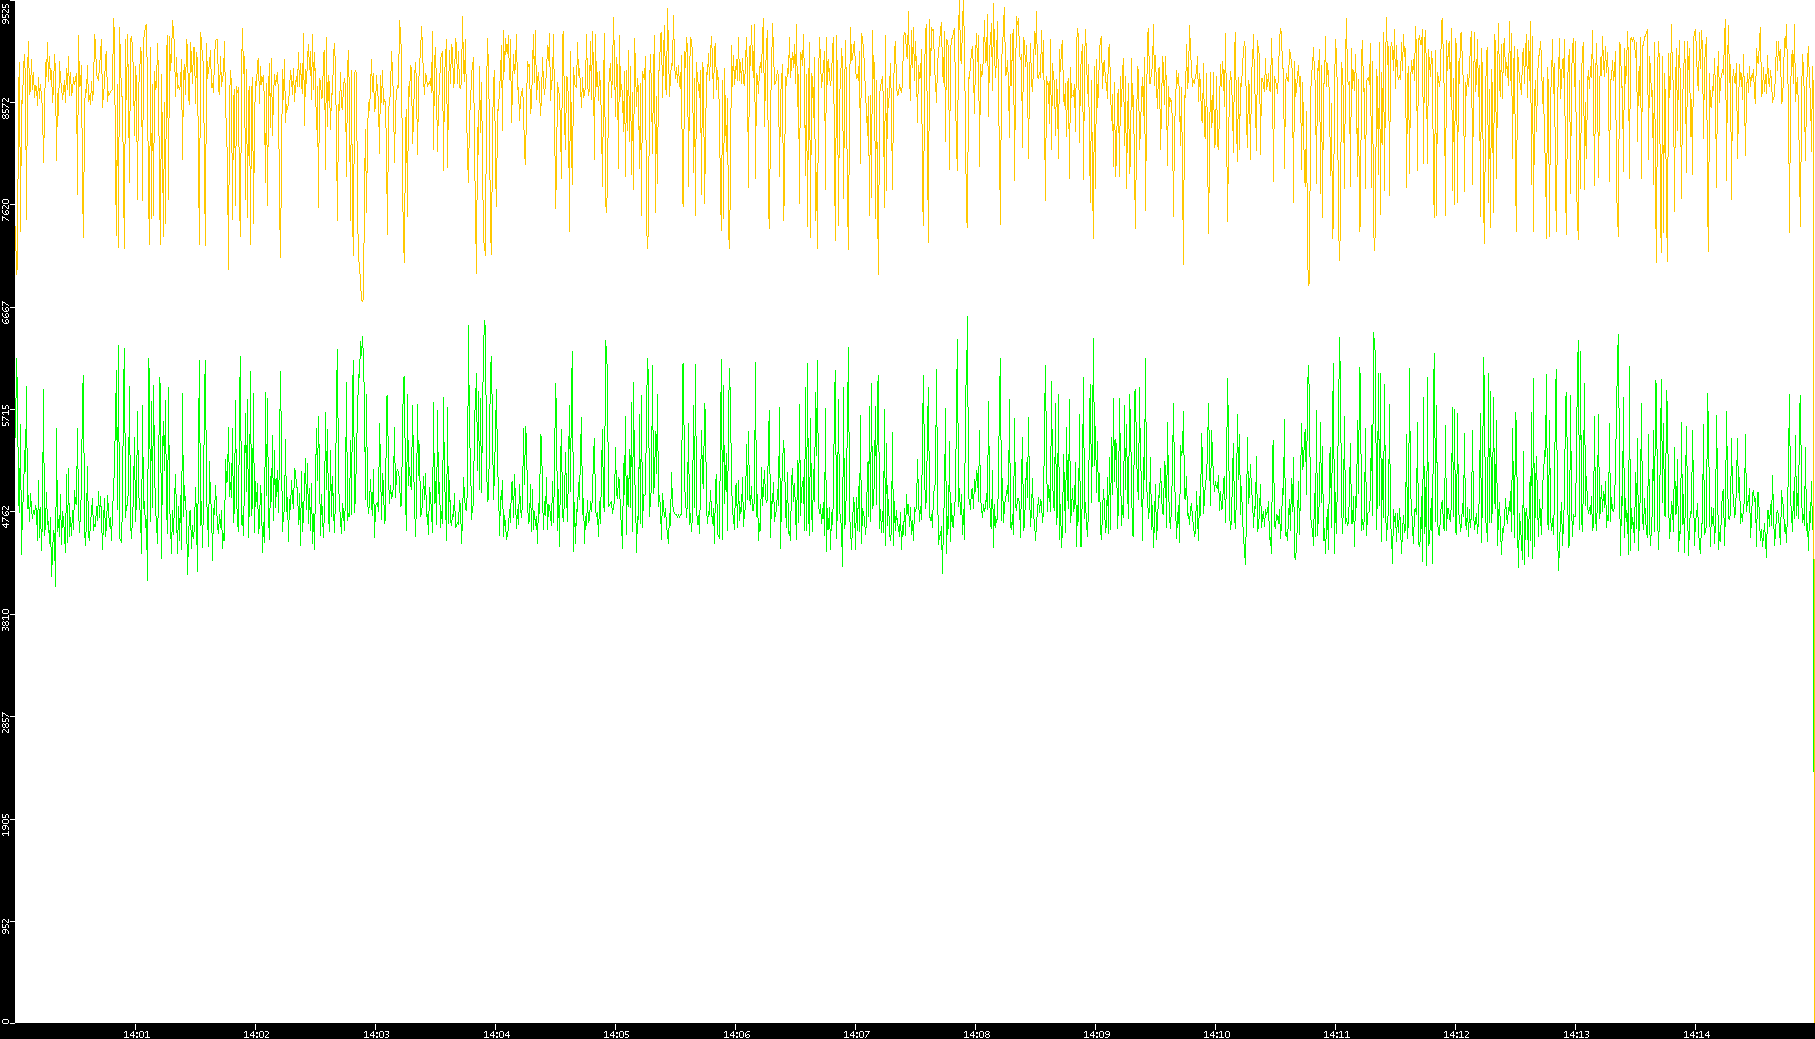
Task: Click the 9525 value on the vertical axis
Action: [x=7, y=13]
